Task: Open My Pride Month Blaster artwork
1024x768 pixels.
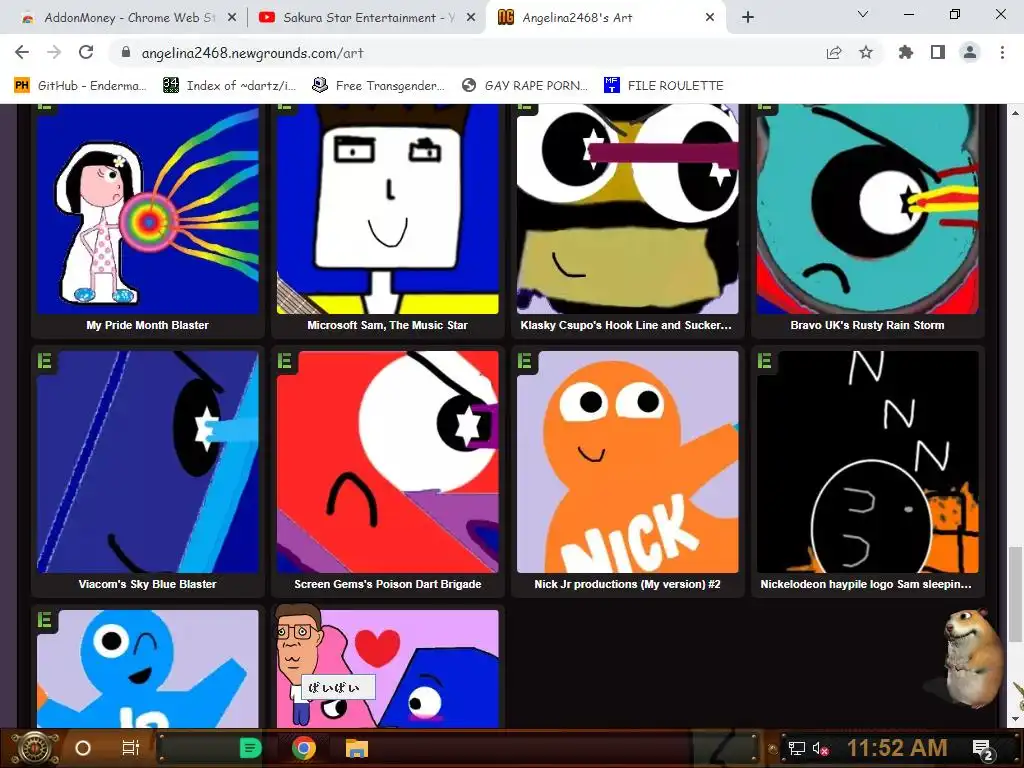Action: tap(148, 209)
